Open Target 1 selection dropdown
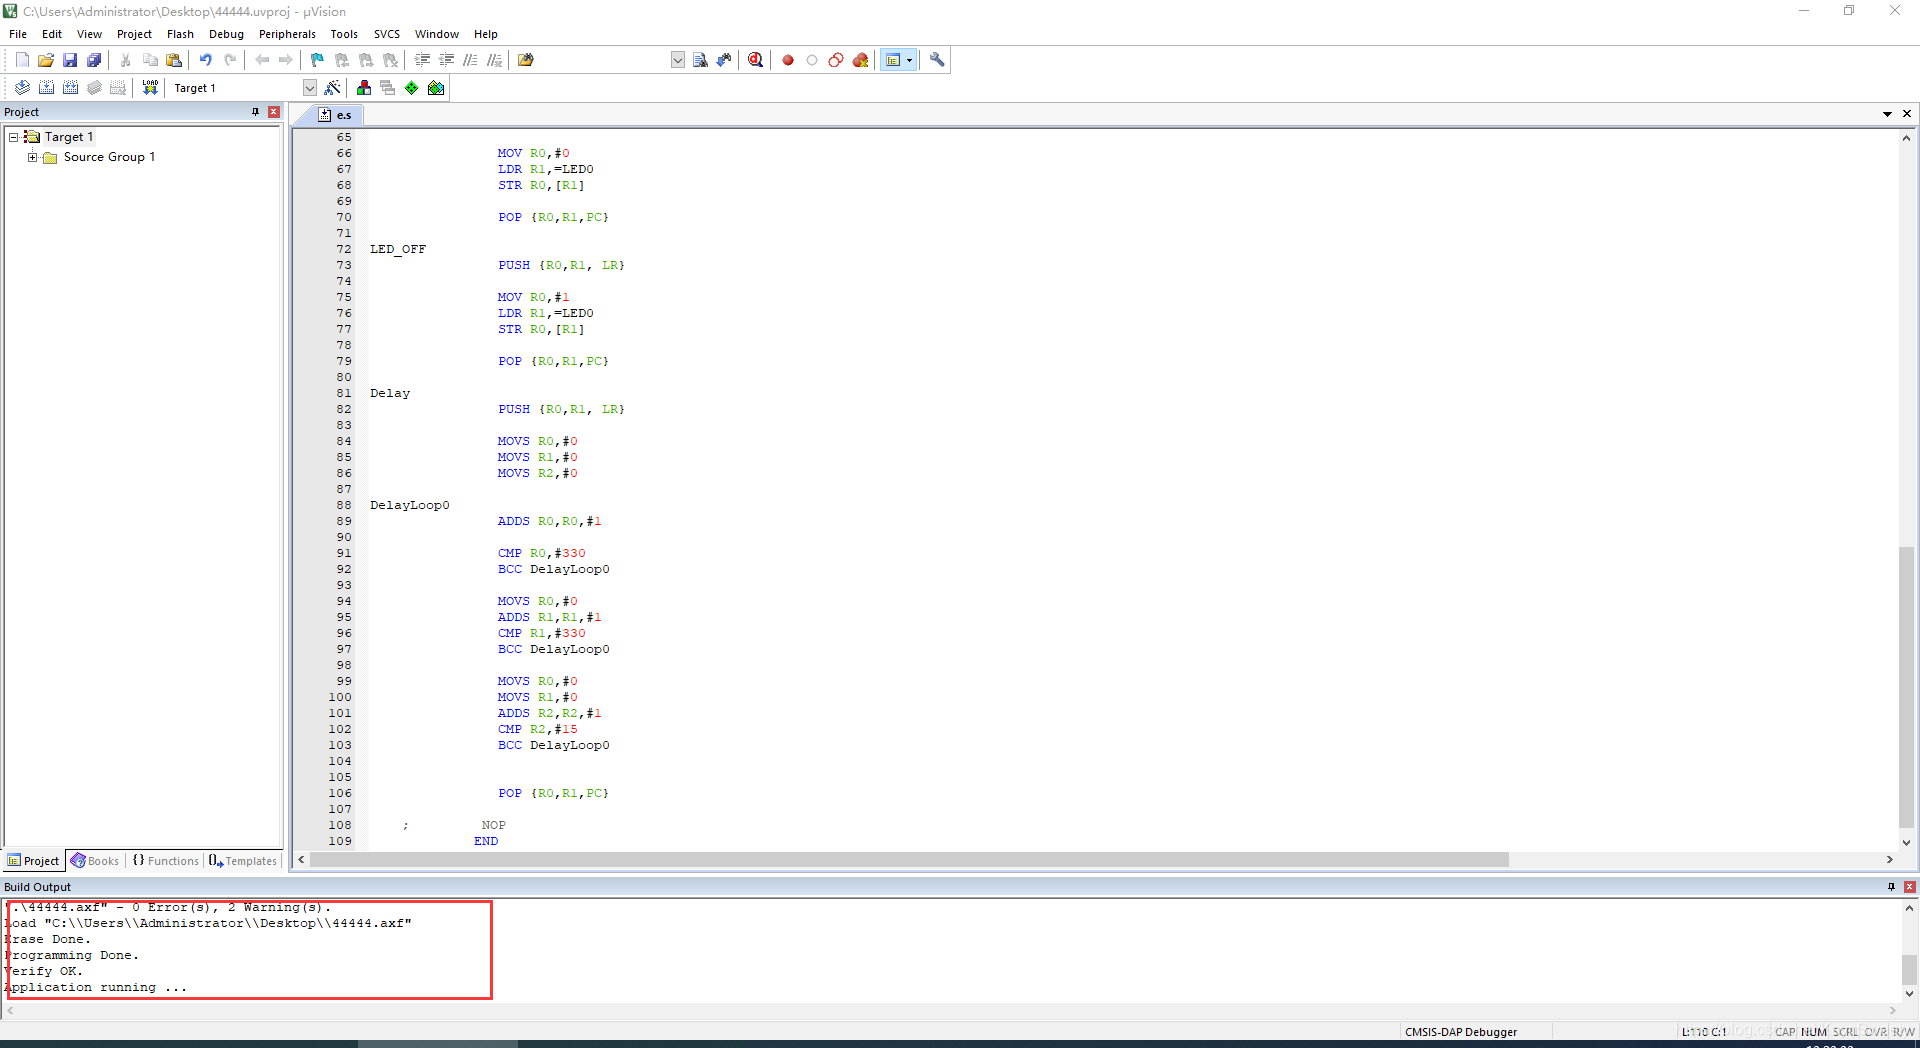Image resolution: width=1920 pixels, height=1048 pixels. [310, 88]
